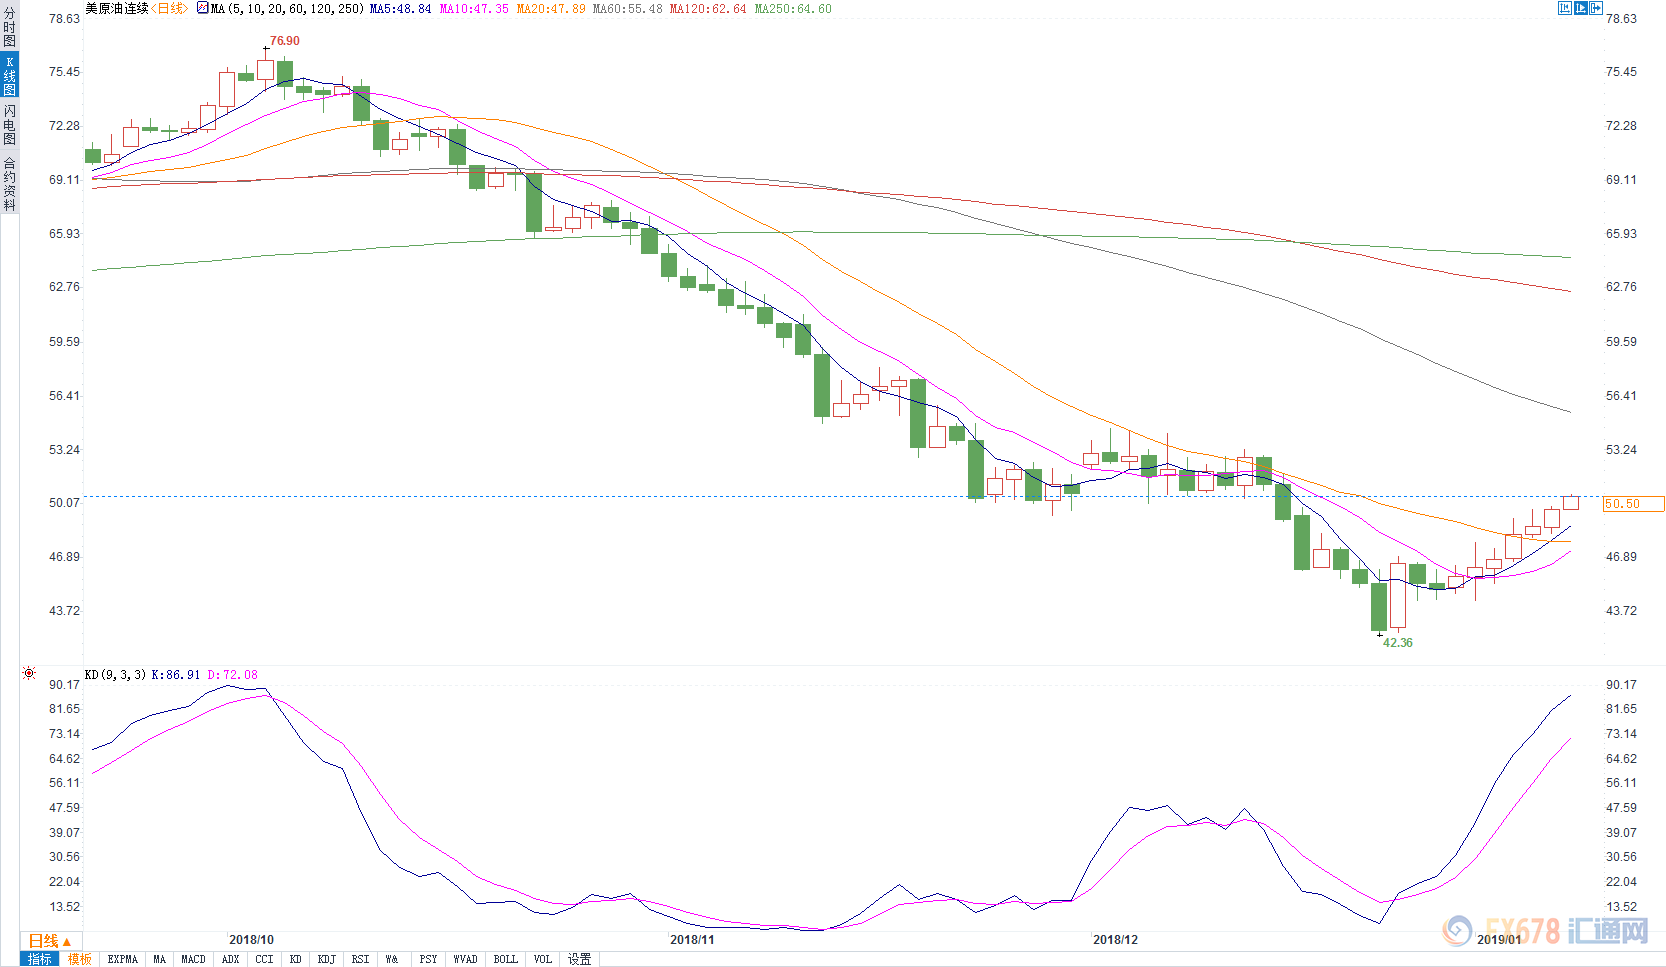Click the MA20:47.89 value
Screen dimensions: 1666x967
(x=551, y=8)
